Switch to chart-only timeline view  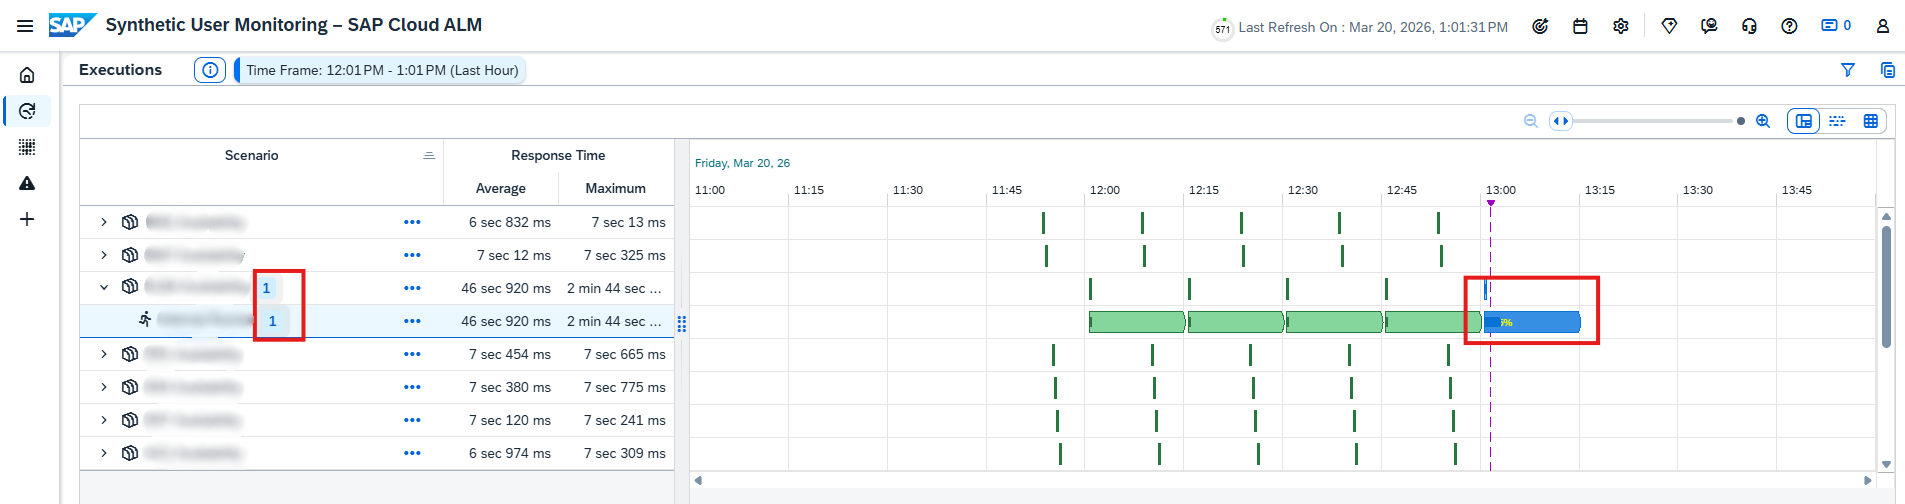coord(1837,121)
